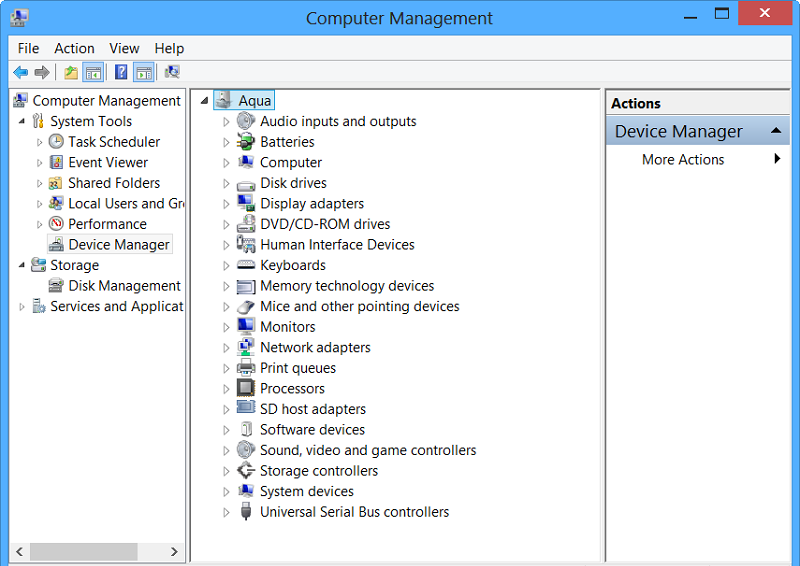Collapse the Device Manager actions section
800x566 pixels.
776,131
